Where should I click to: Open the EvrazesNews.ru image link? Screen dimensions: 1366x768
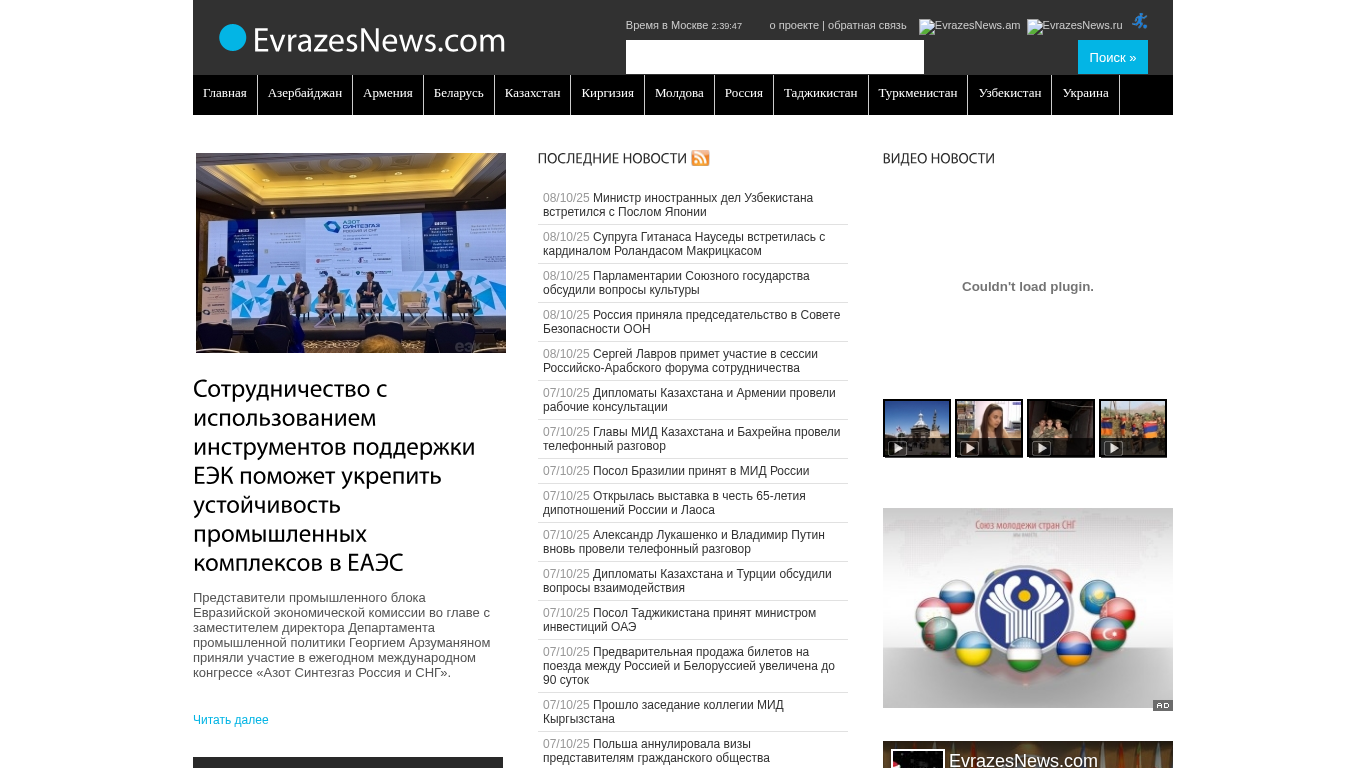pos(1075,26)
